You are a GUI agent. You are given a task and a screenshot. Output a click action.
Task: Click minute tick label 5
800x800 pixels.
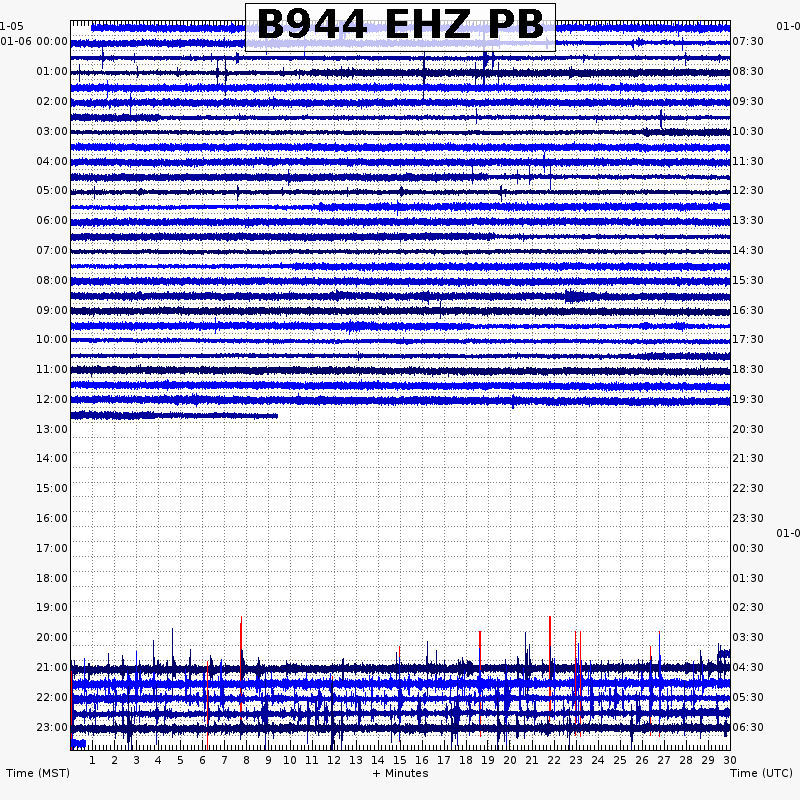(180, 760)
